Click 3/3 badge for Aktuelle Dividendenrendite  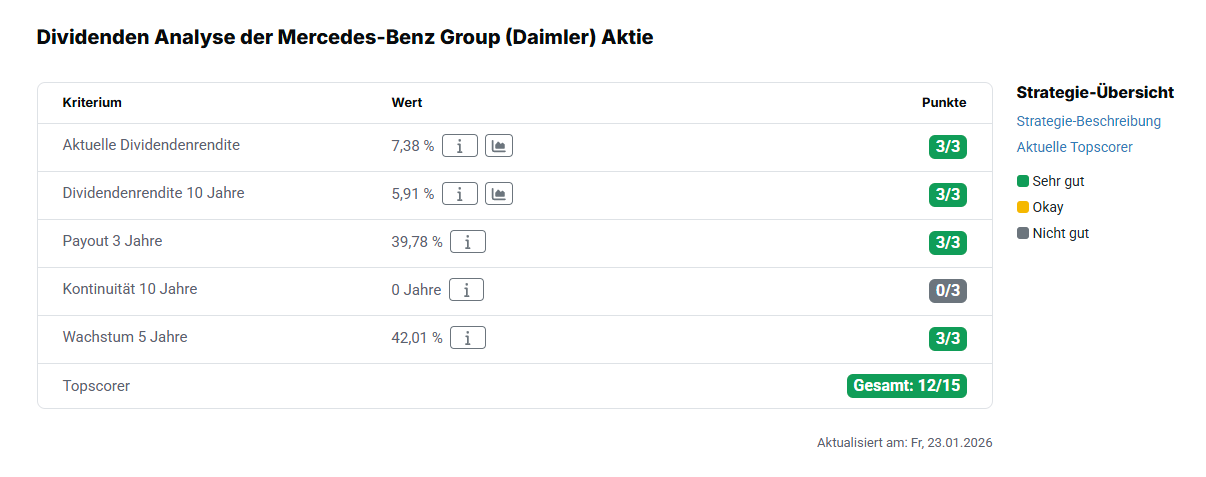pos(947,147)
